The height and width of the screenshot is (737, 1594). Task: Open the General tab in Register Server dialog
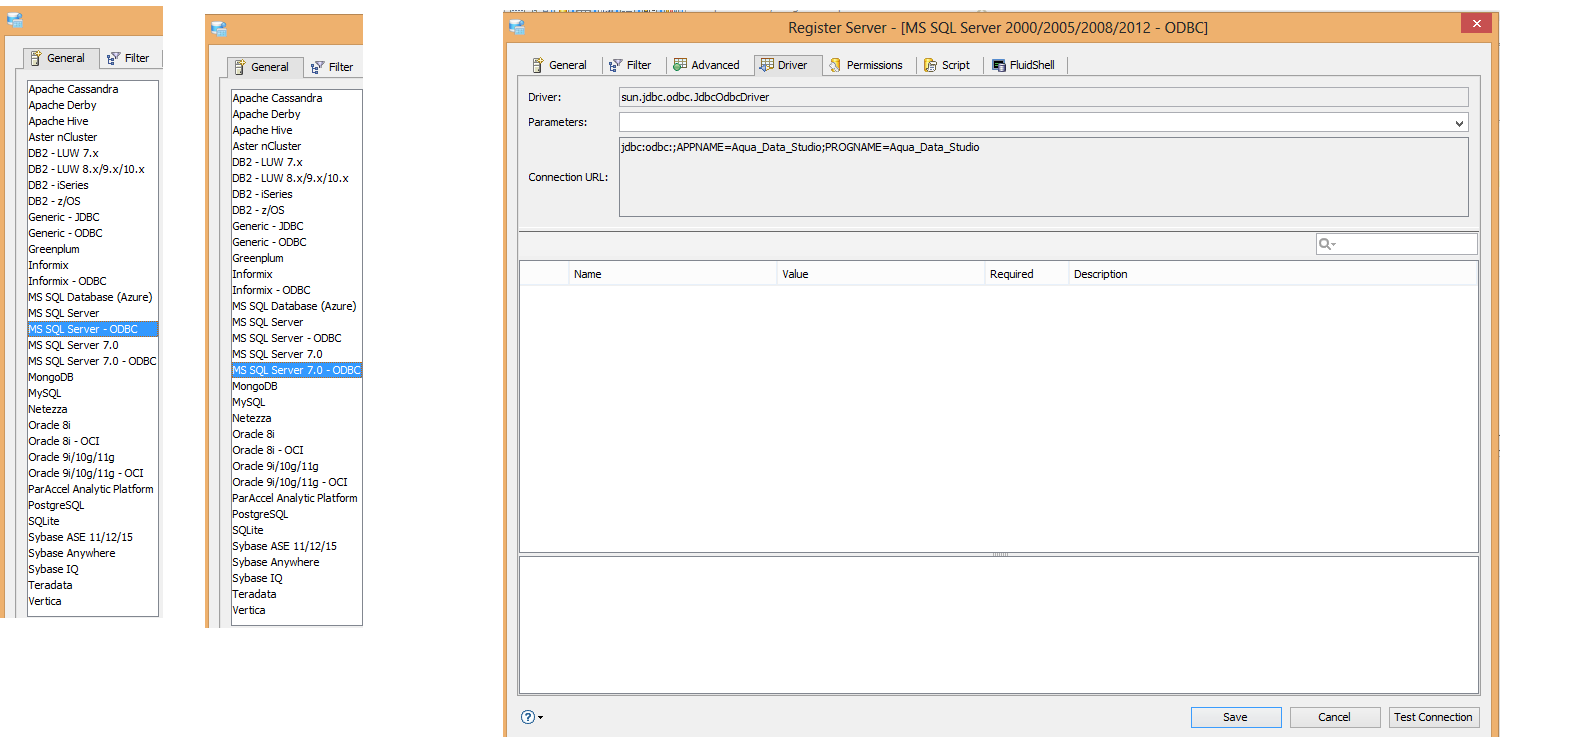(558, 65)
